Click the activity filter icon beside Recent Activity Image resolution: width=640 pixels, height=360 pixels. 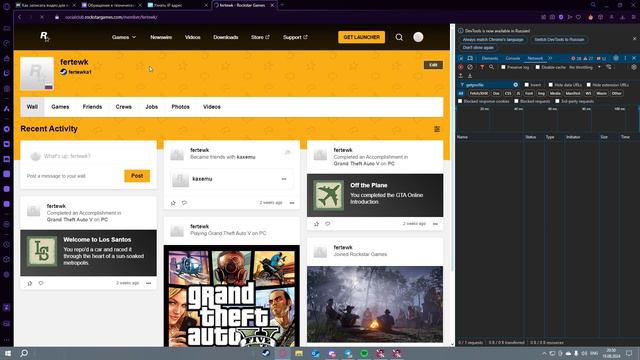click(x=437, y=129)
